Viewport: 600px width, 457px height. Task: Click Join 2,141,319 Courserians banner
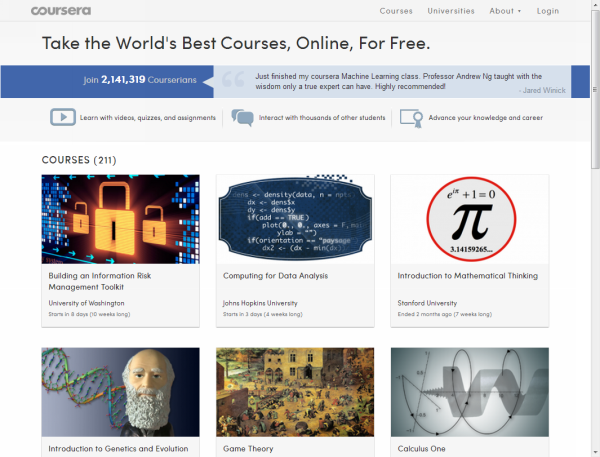(107, 82)
